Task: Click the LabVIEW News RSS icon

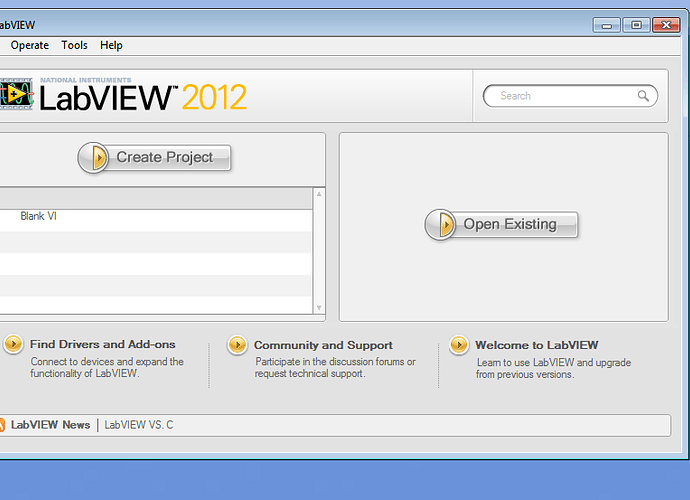Action: click(2, 425)
